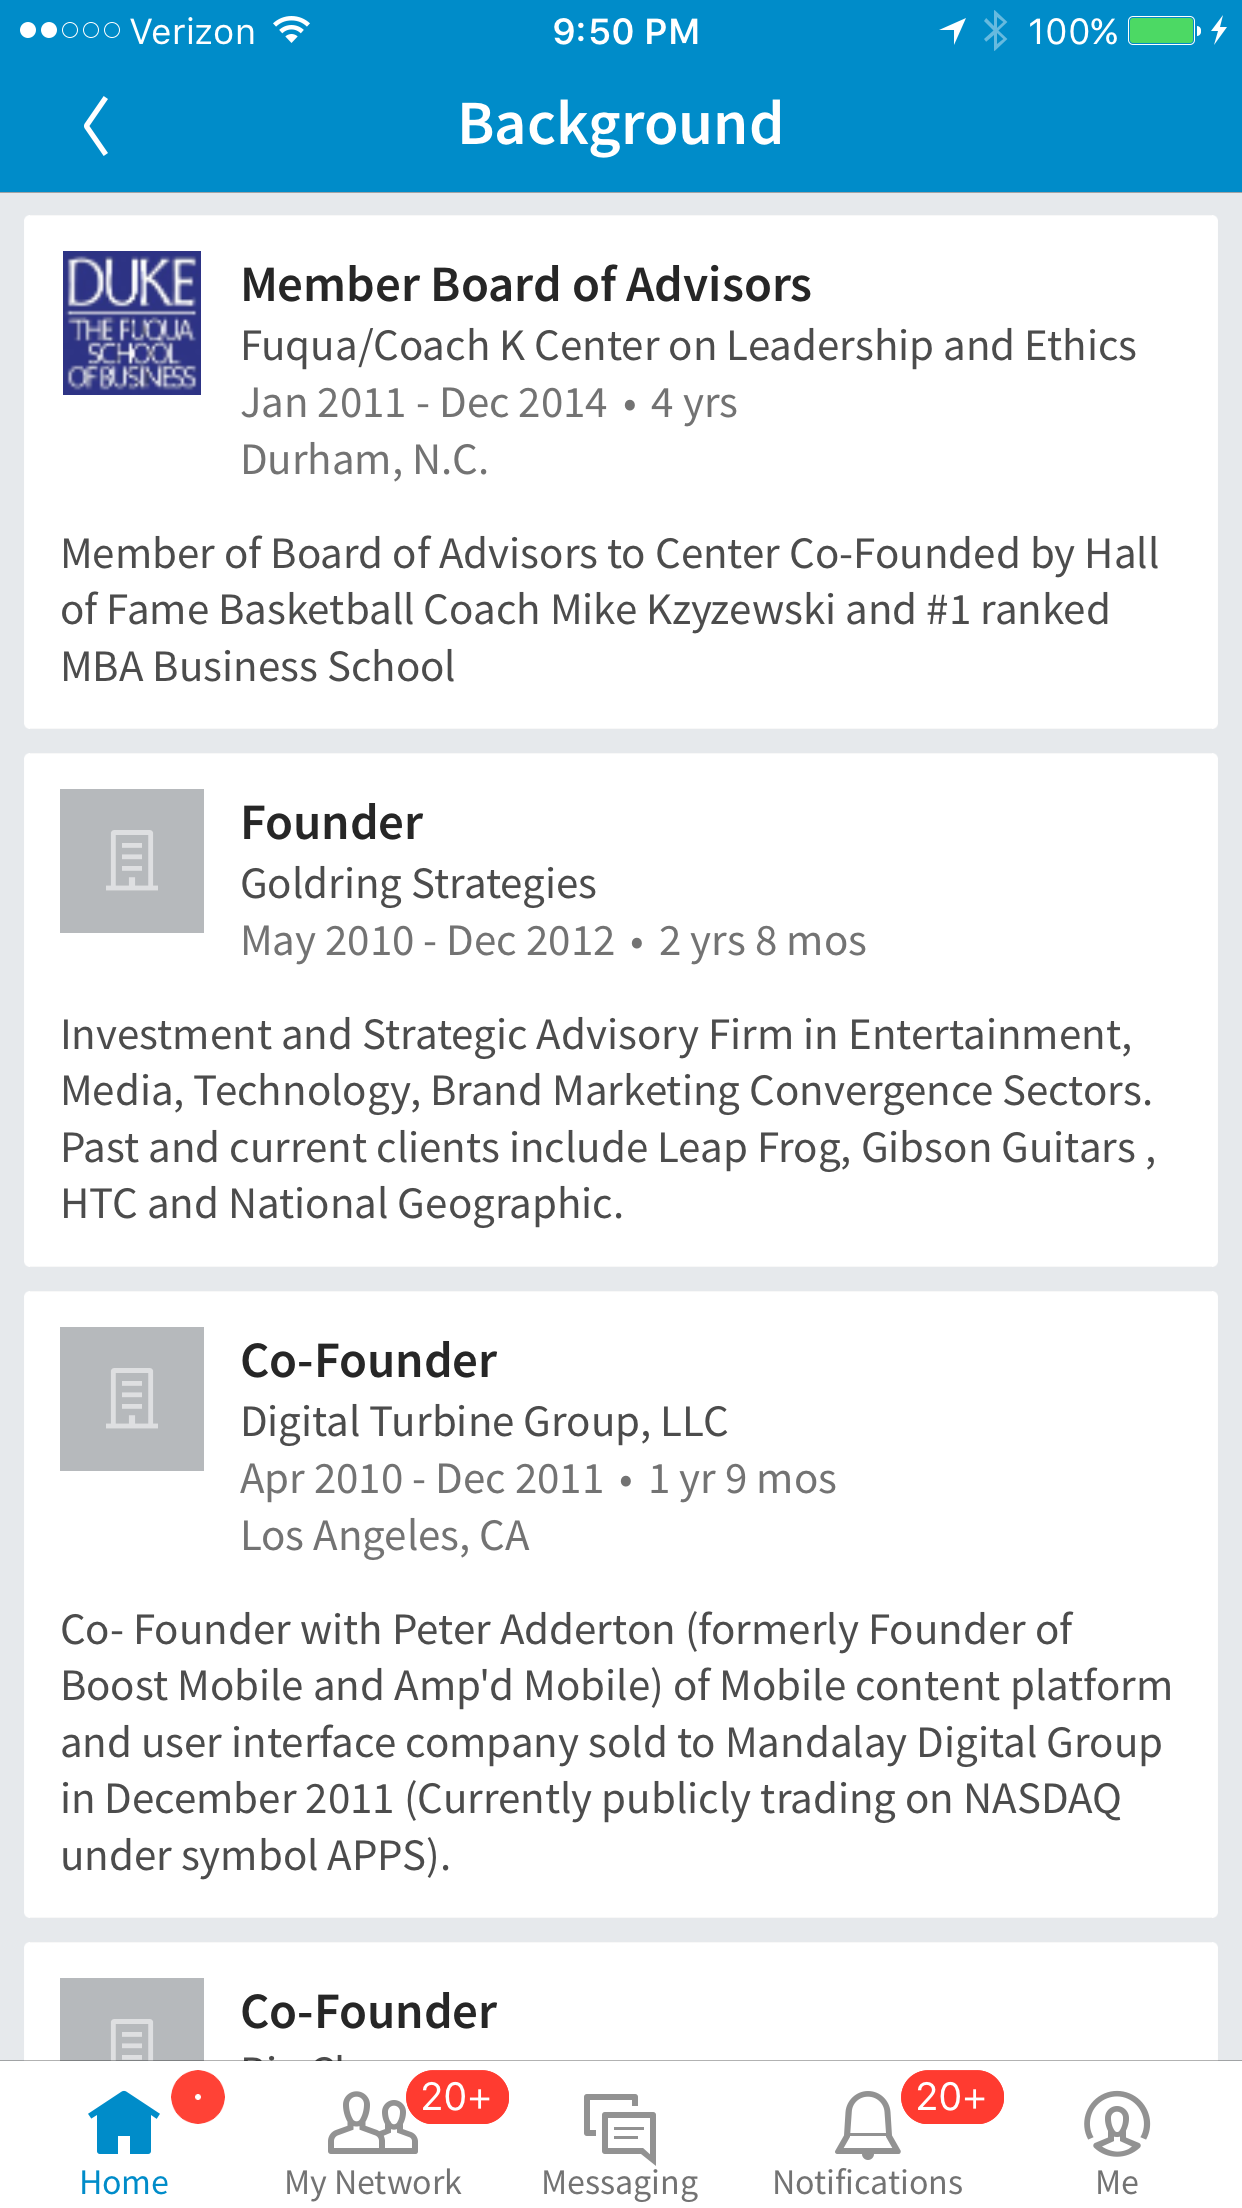This screenshot has width=1242, height=2208.
Task: Open the Goldring Strategies company link
Action: 418,884
